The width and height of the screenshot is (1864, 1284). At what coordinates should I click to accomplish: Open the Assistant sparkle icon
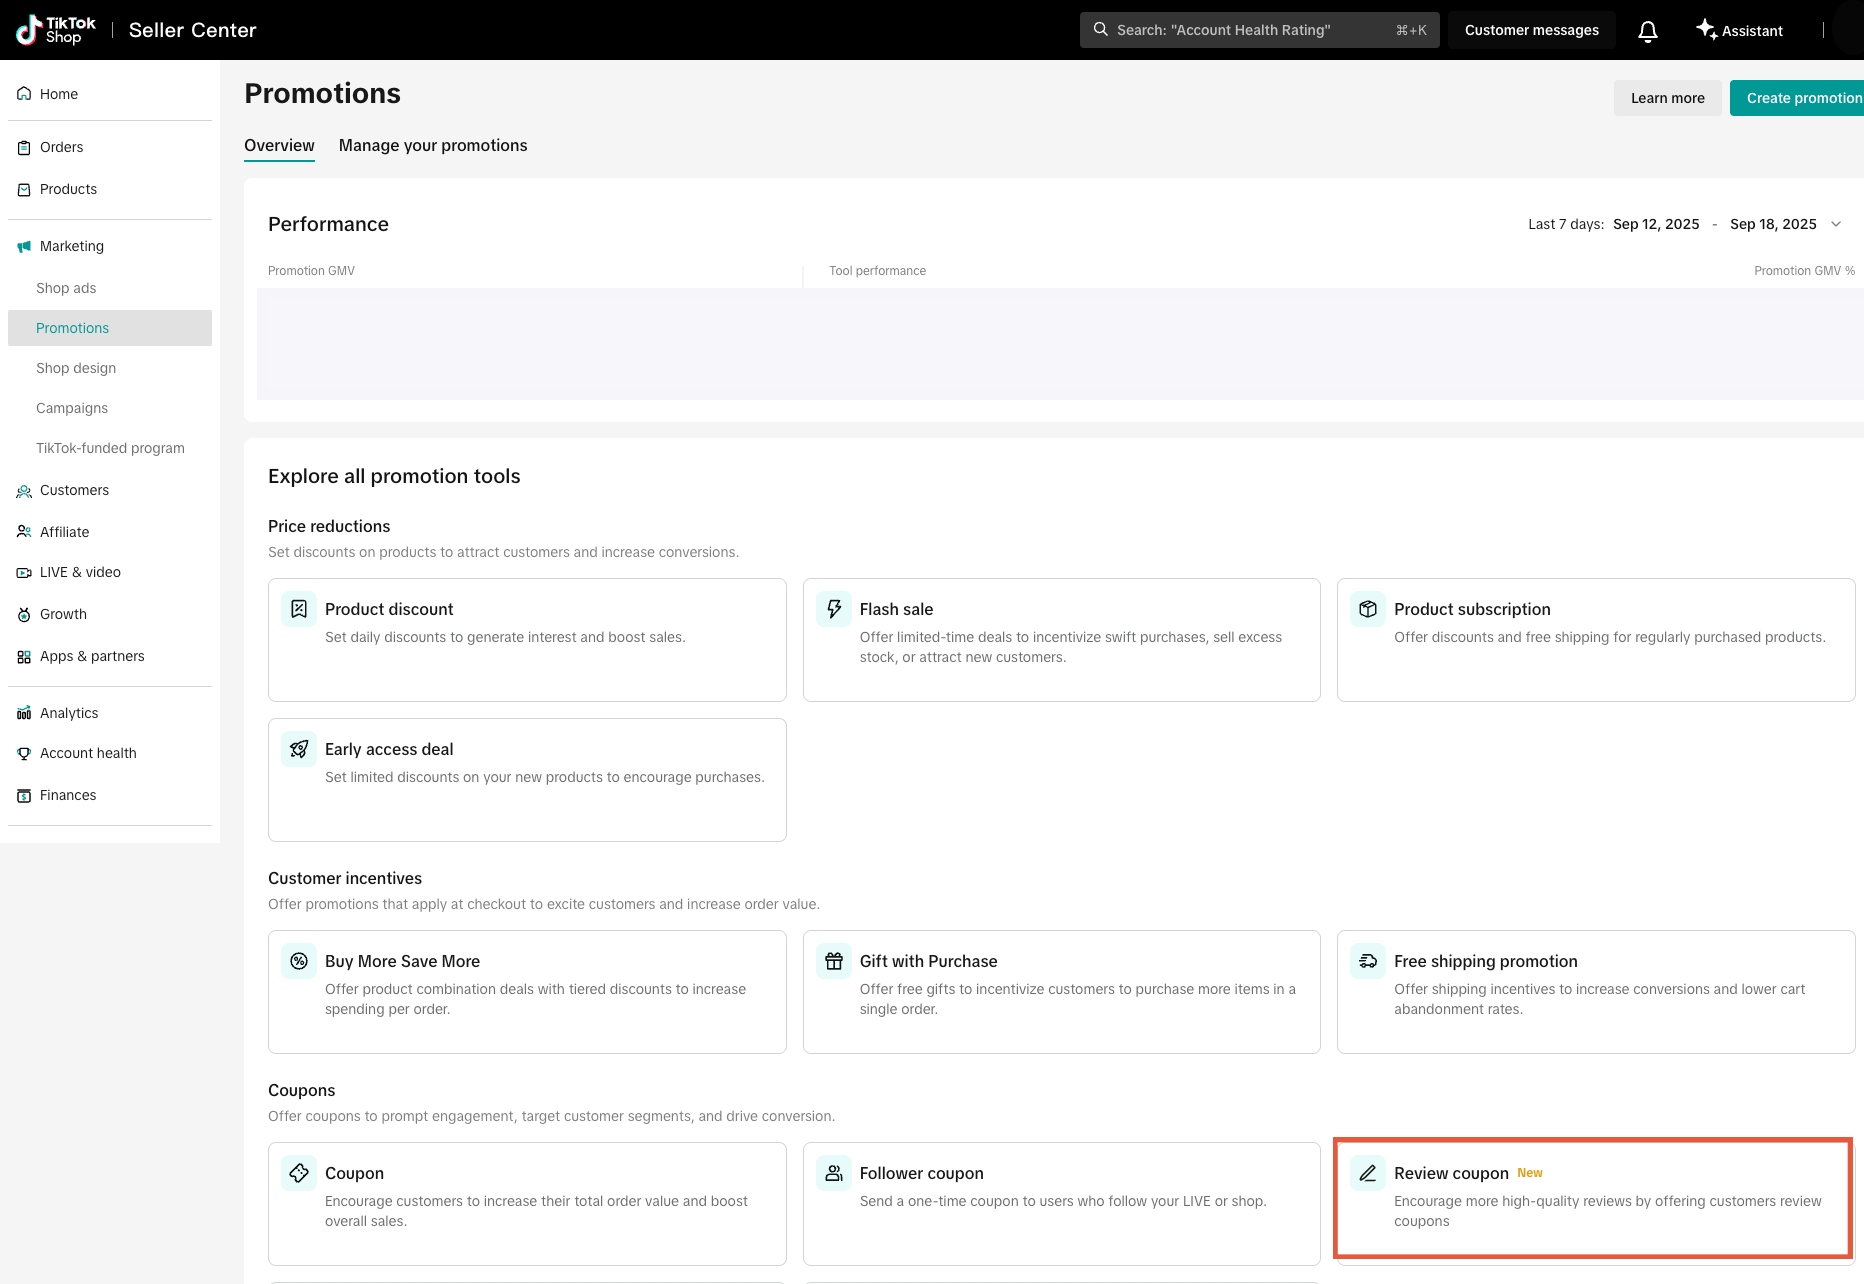coord(1706,29)
